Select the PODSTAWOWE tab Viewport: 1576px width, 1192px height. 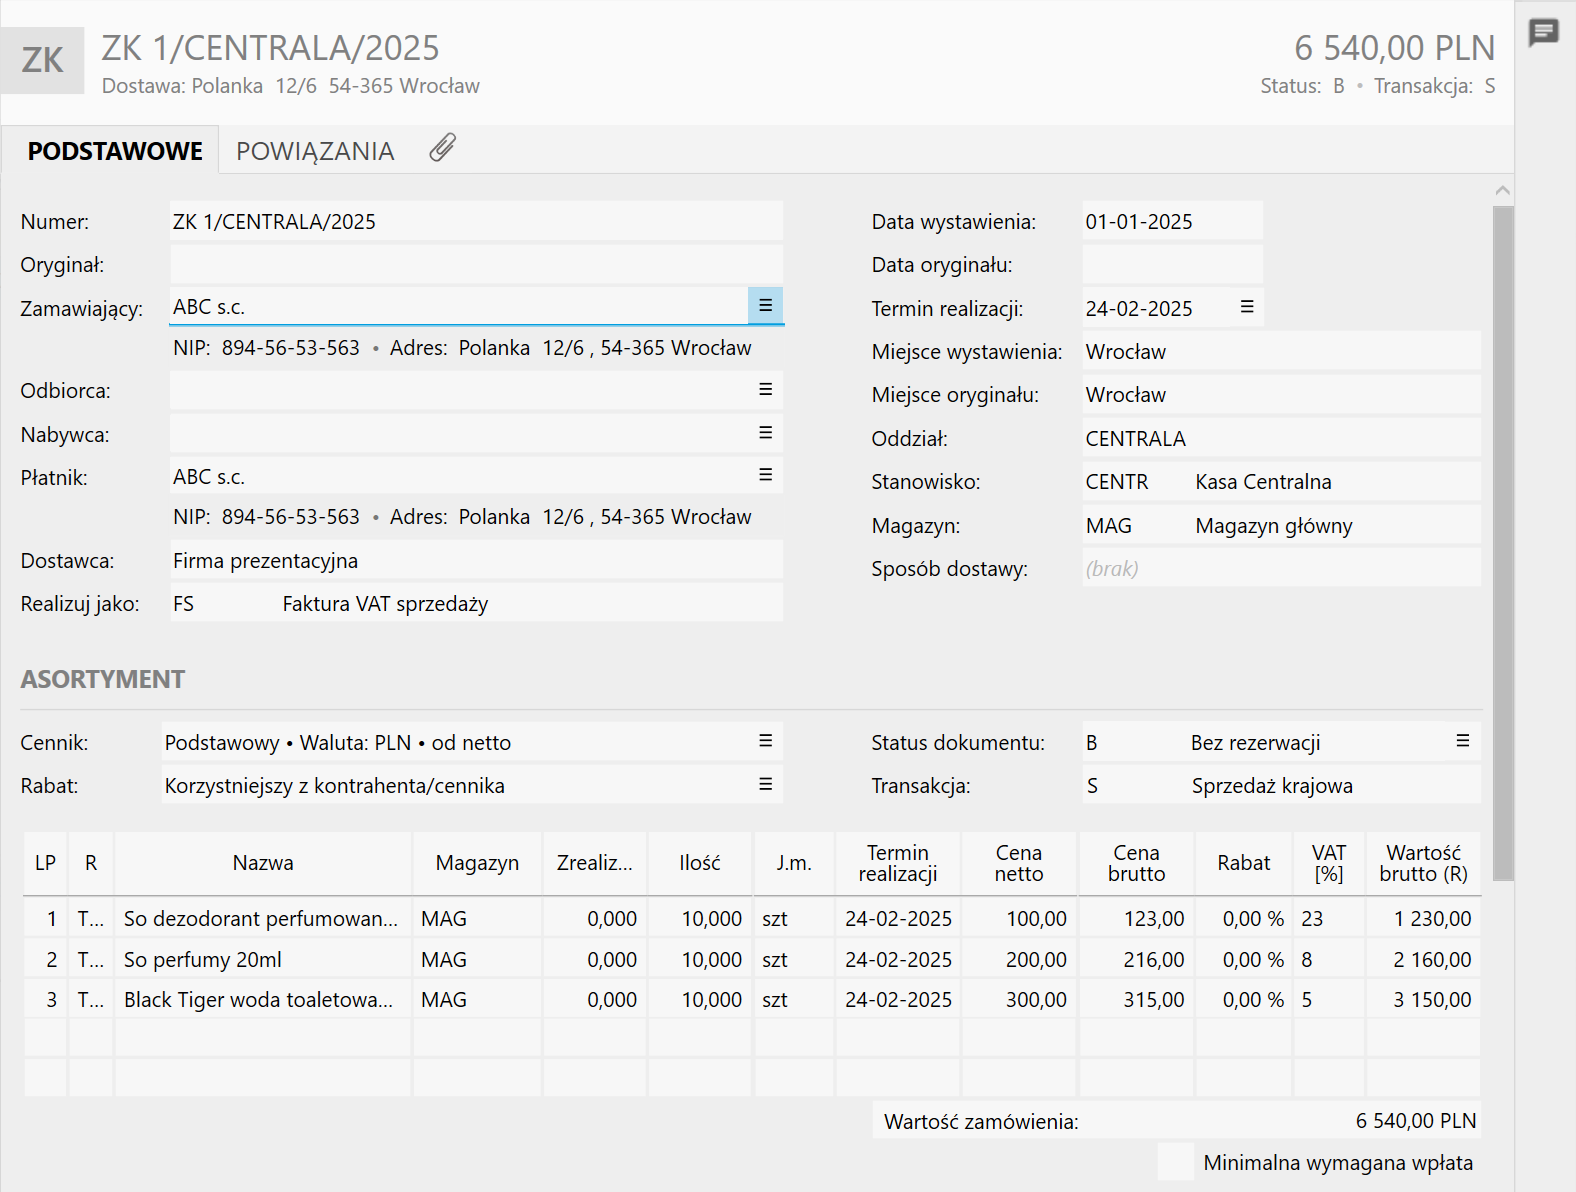click(x=115, y=151)
